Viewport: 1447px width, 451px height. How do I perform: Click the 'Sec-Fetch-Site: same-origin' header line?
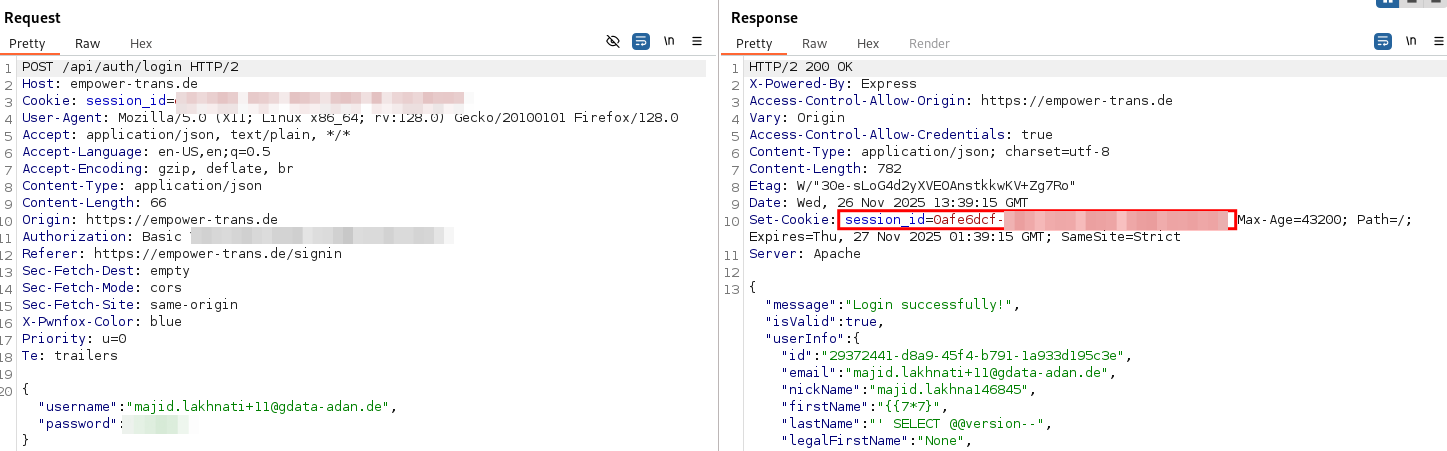(130, 305)
